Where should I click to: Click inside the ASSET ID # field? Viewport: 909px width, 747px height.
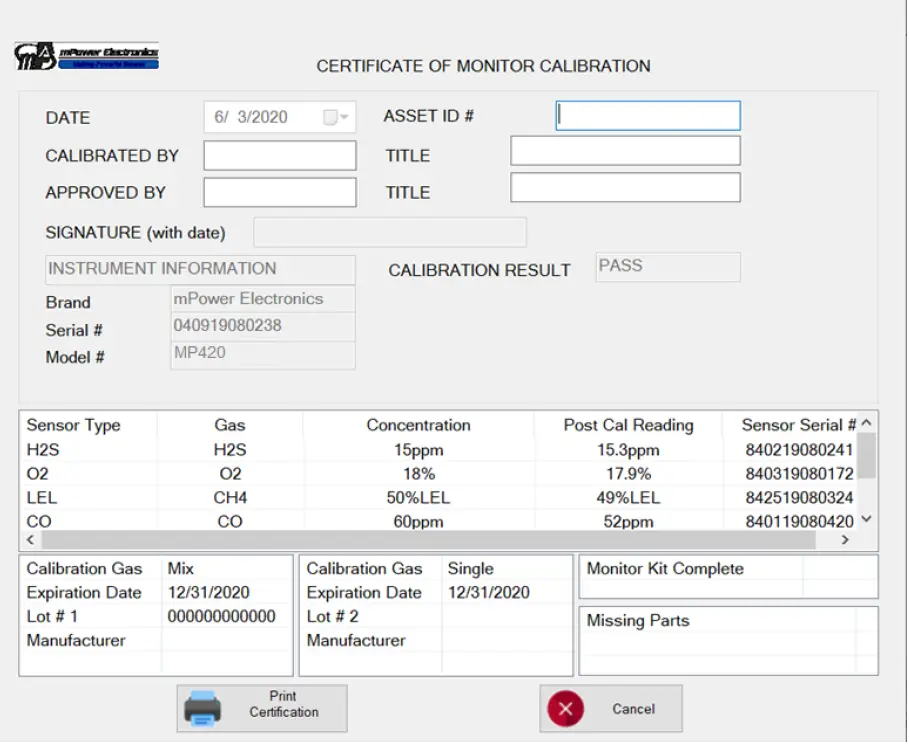(646, 116)
